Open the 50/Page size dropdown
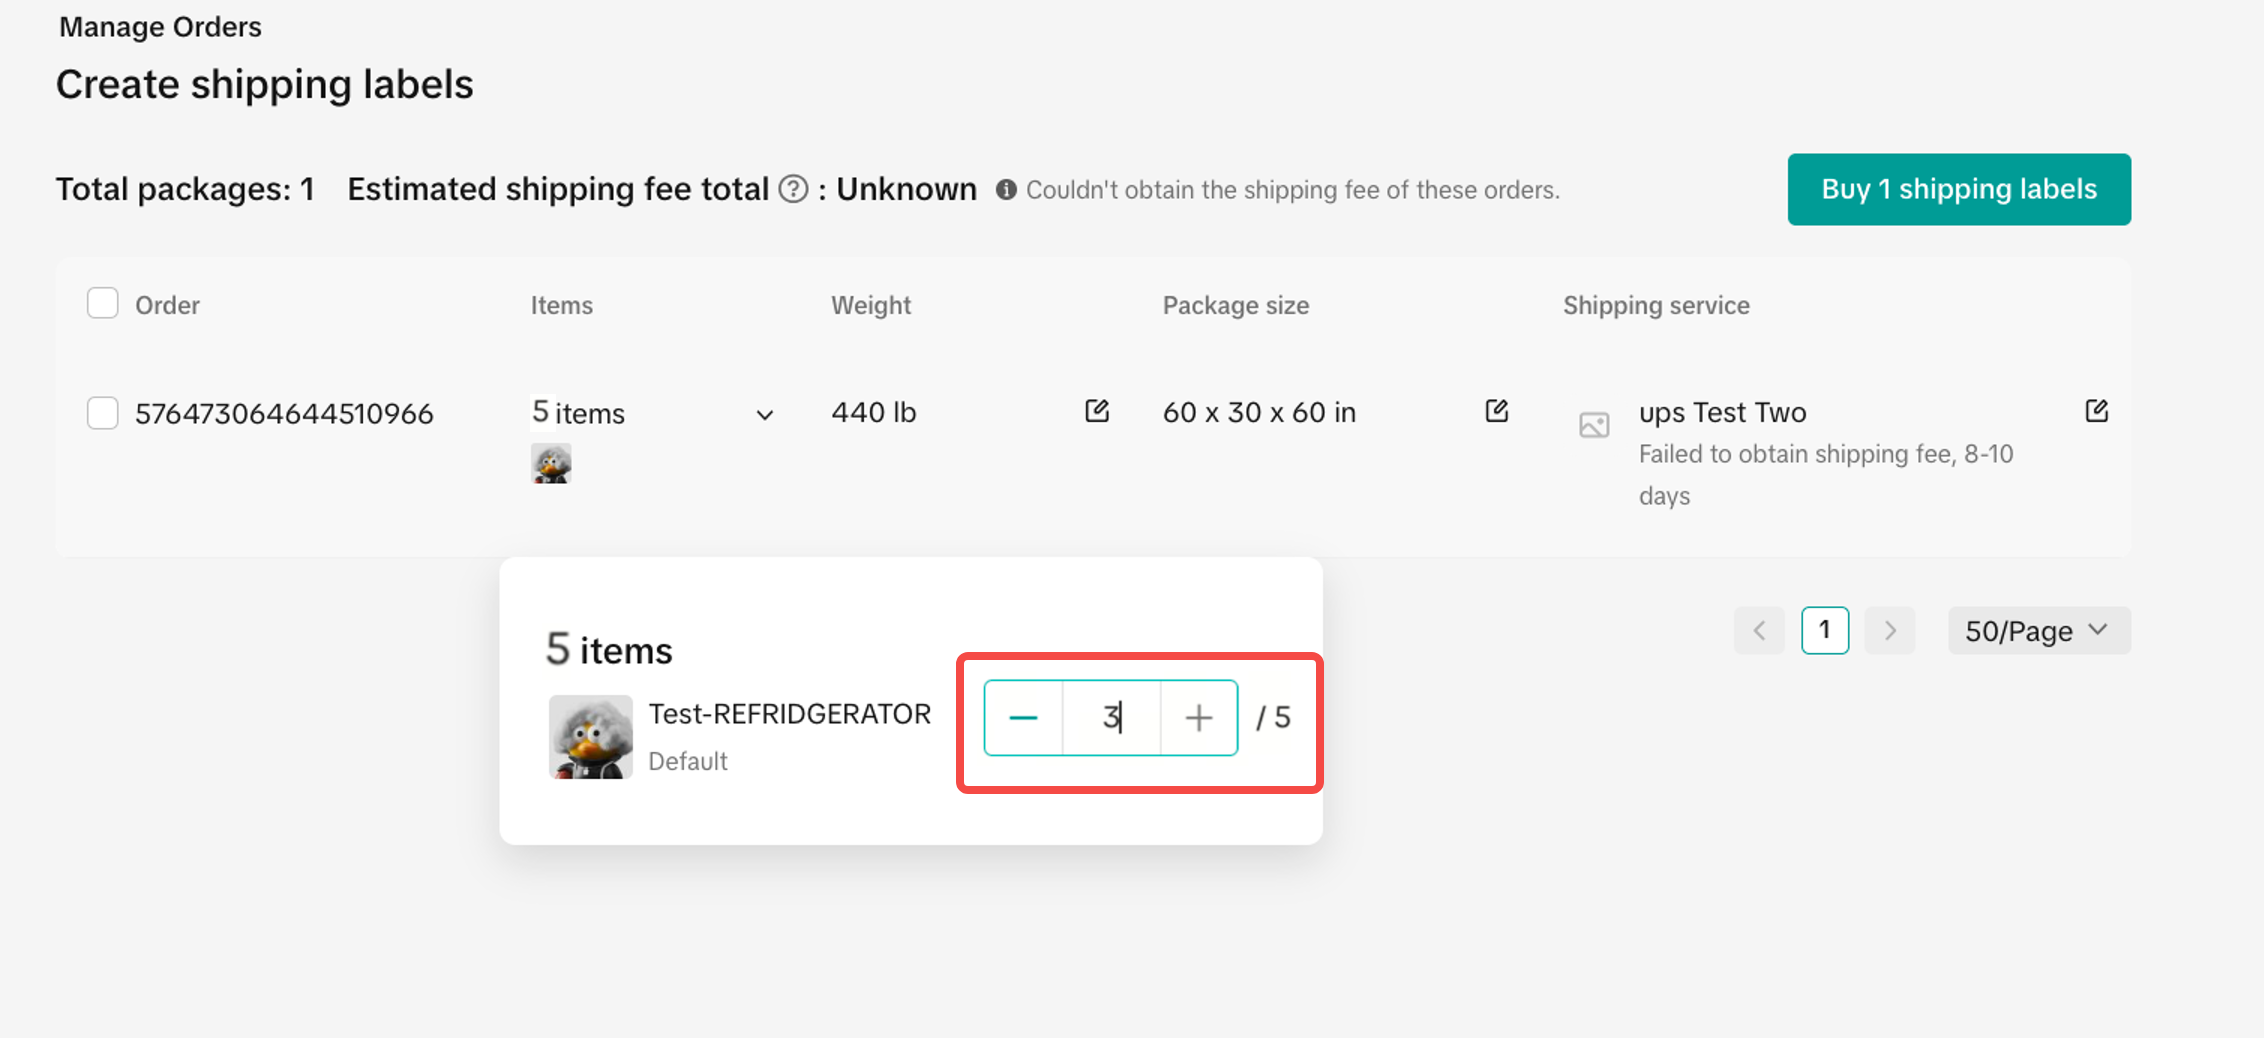The width and height of the screenshot is (2264, 1038). (x=2038, y=631)
